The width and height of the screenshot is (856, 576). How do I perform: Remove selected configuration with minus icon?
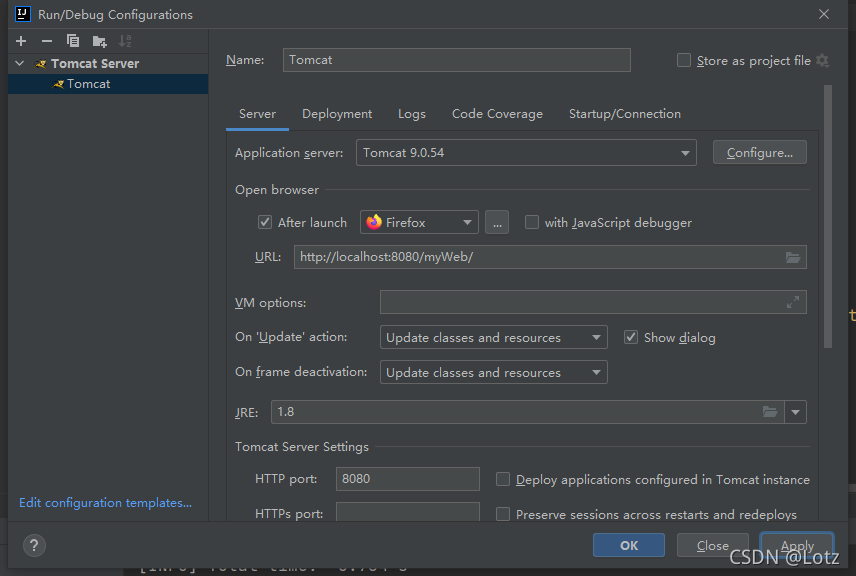47,41
